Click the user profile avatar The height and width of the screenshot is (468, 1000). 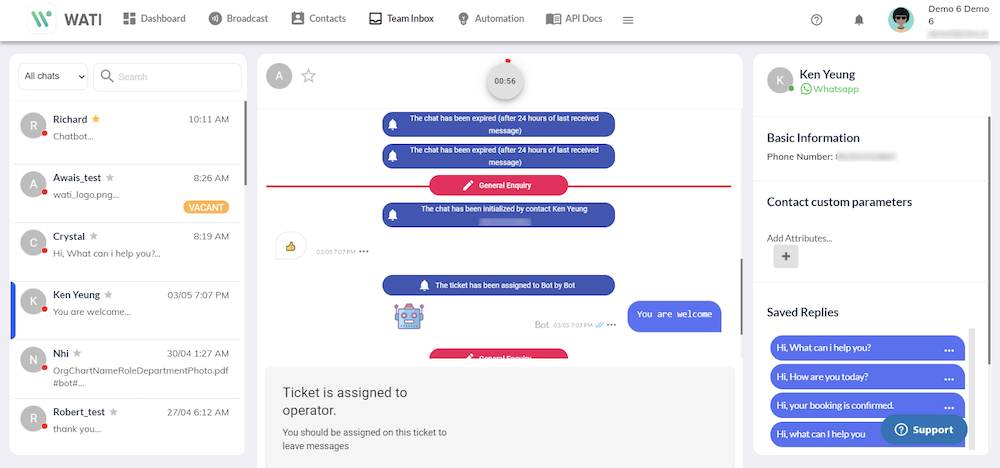(901, 20)
